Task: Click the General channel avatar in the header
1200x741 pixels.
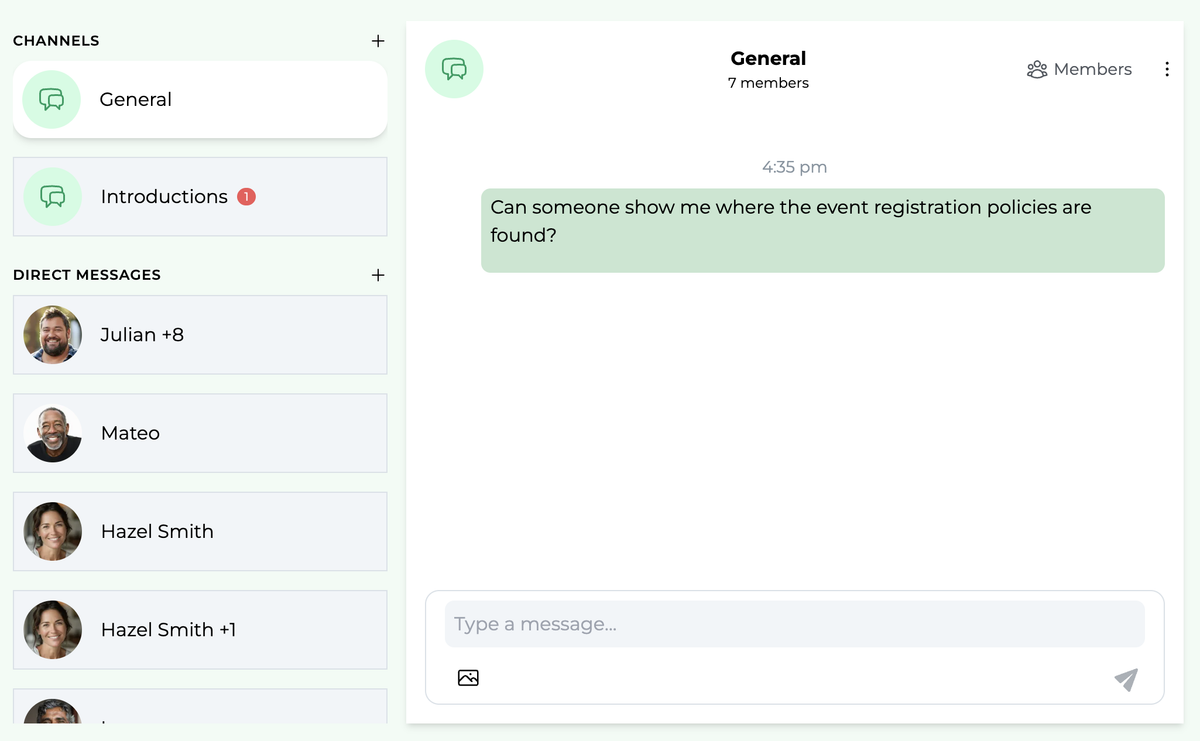Action: [x=454, y=68]
